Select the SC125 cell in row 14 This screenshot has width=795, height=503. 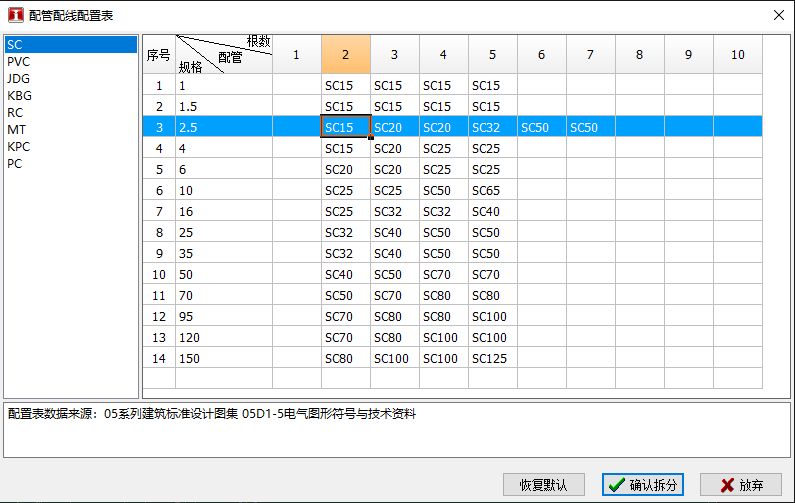pyautogui.click(x=492, y=358)
